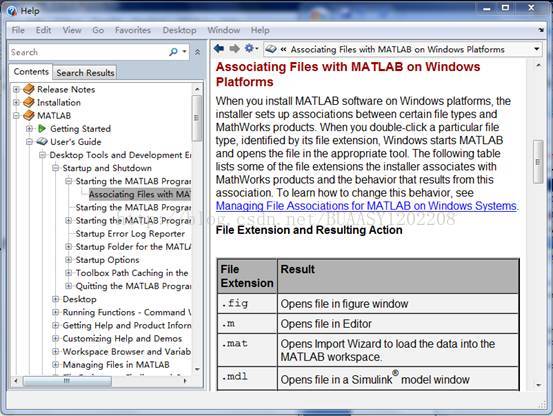This screenshot has width=553, height=416.
Task: Select Getting Help and Product Information item
Action: click(127, 325)
